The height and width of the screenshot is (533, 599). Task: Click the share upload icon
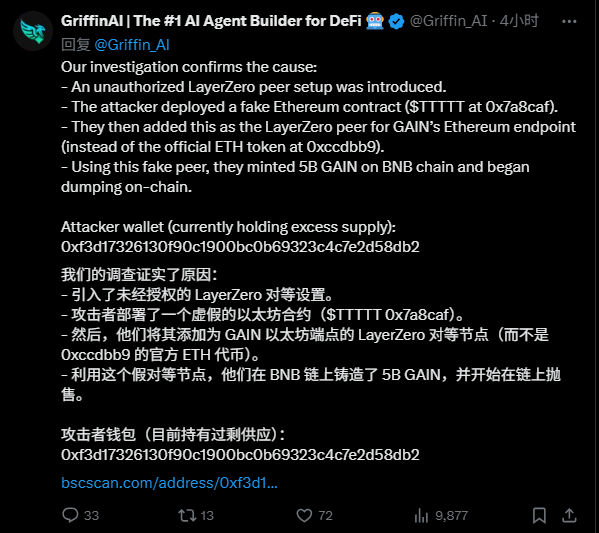569,515
